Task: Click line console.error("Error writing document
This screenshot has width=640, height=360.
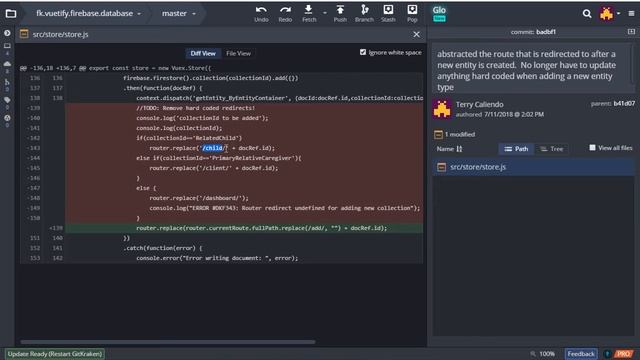Action: coord(217,258)
